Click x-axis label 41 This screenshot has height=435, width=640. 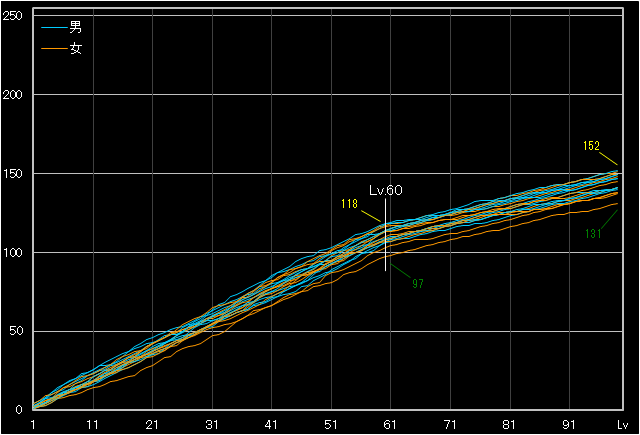pos(271,425)
